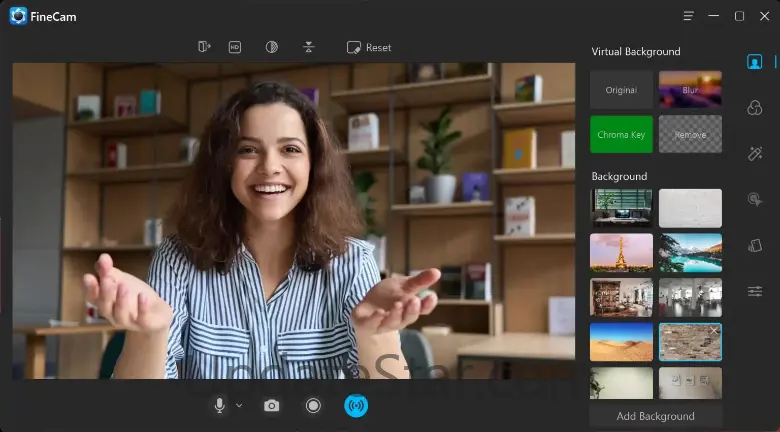
Task: Click the contrast adjustment toolbar icon
Action: 272,47
